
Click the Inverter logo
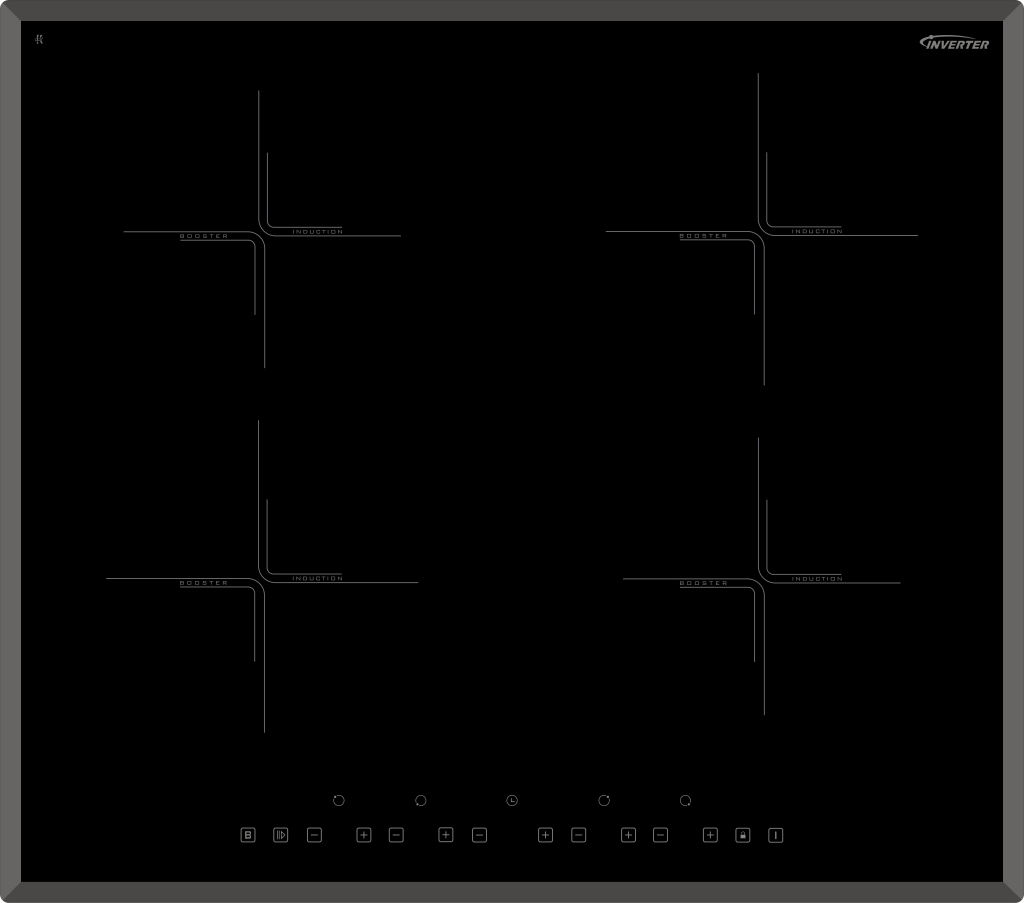[954, 43]
